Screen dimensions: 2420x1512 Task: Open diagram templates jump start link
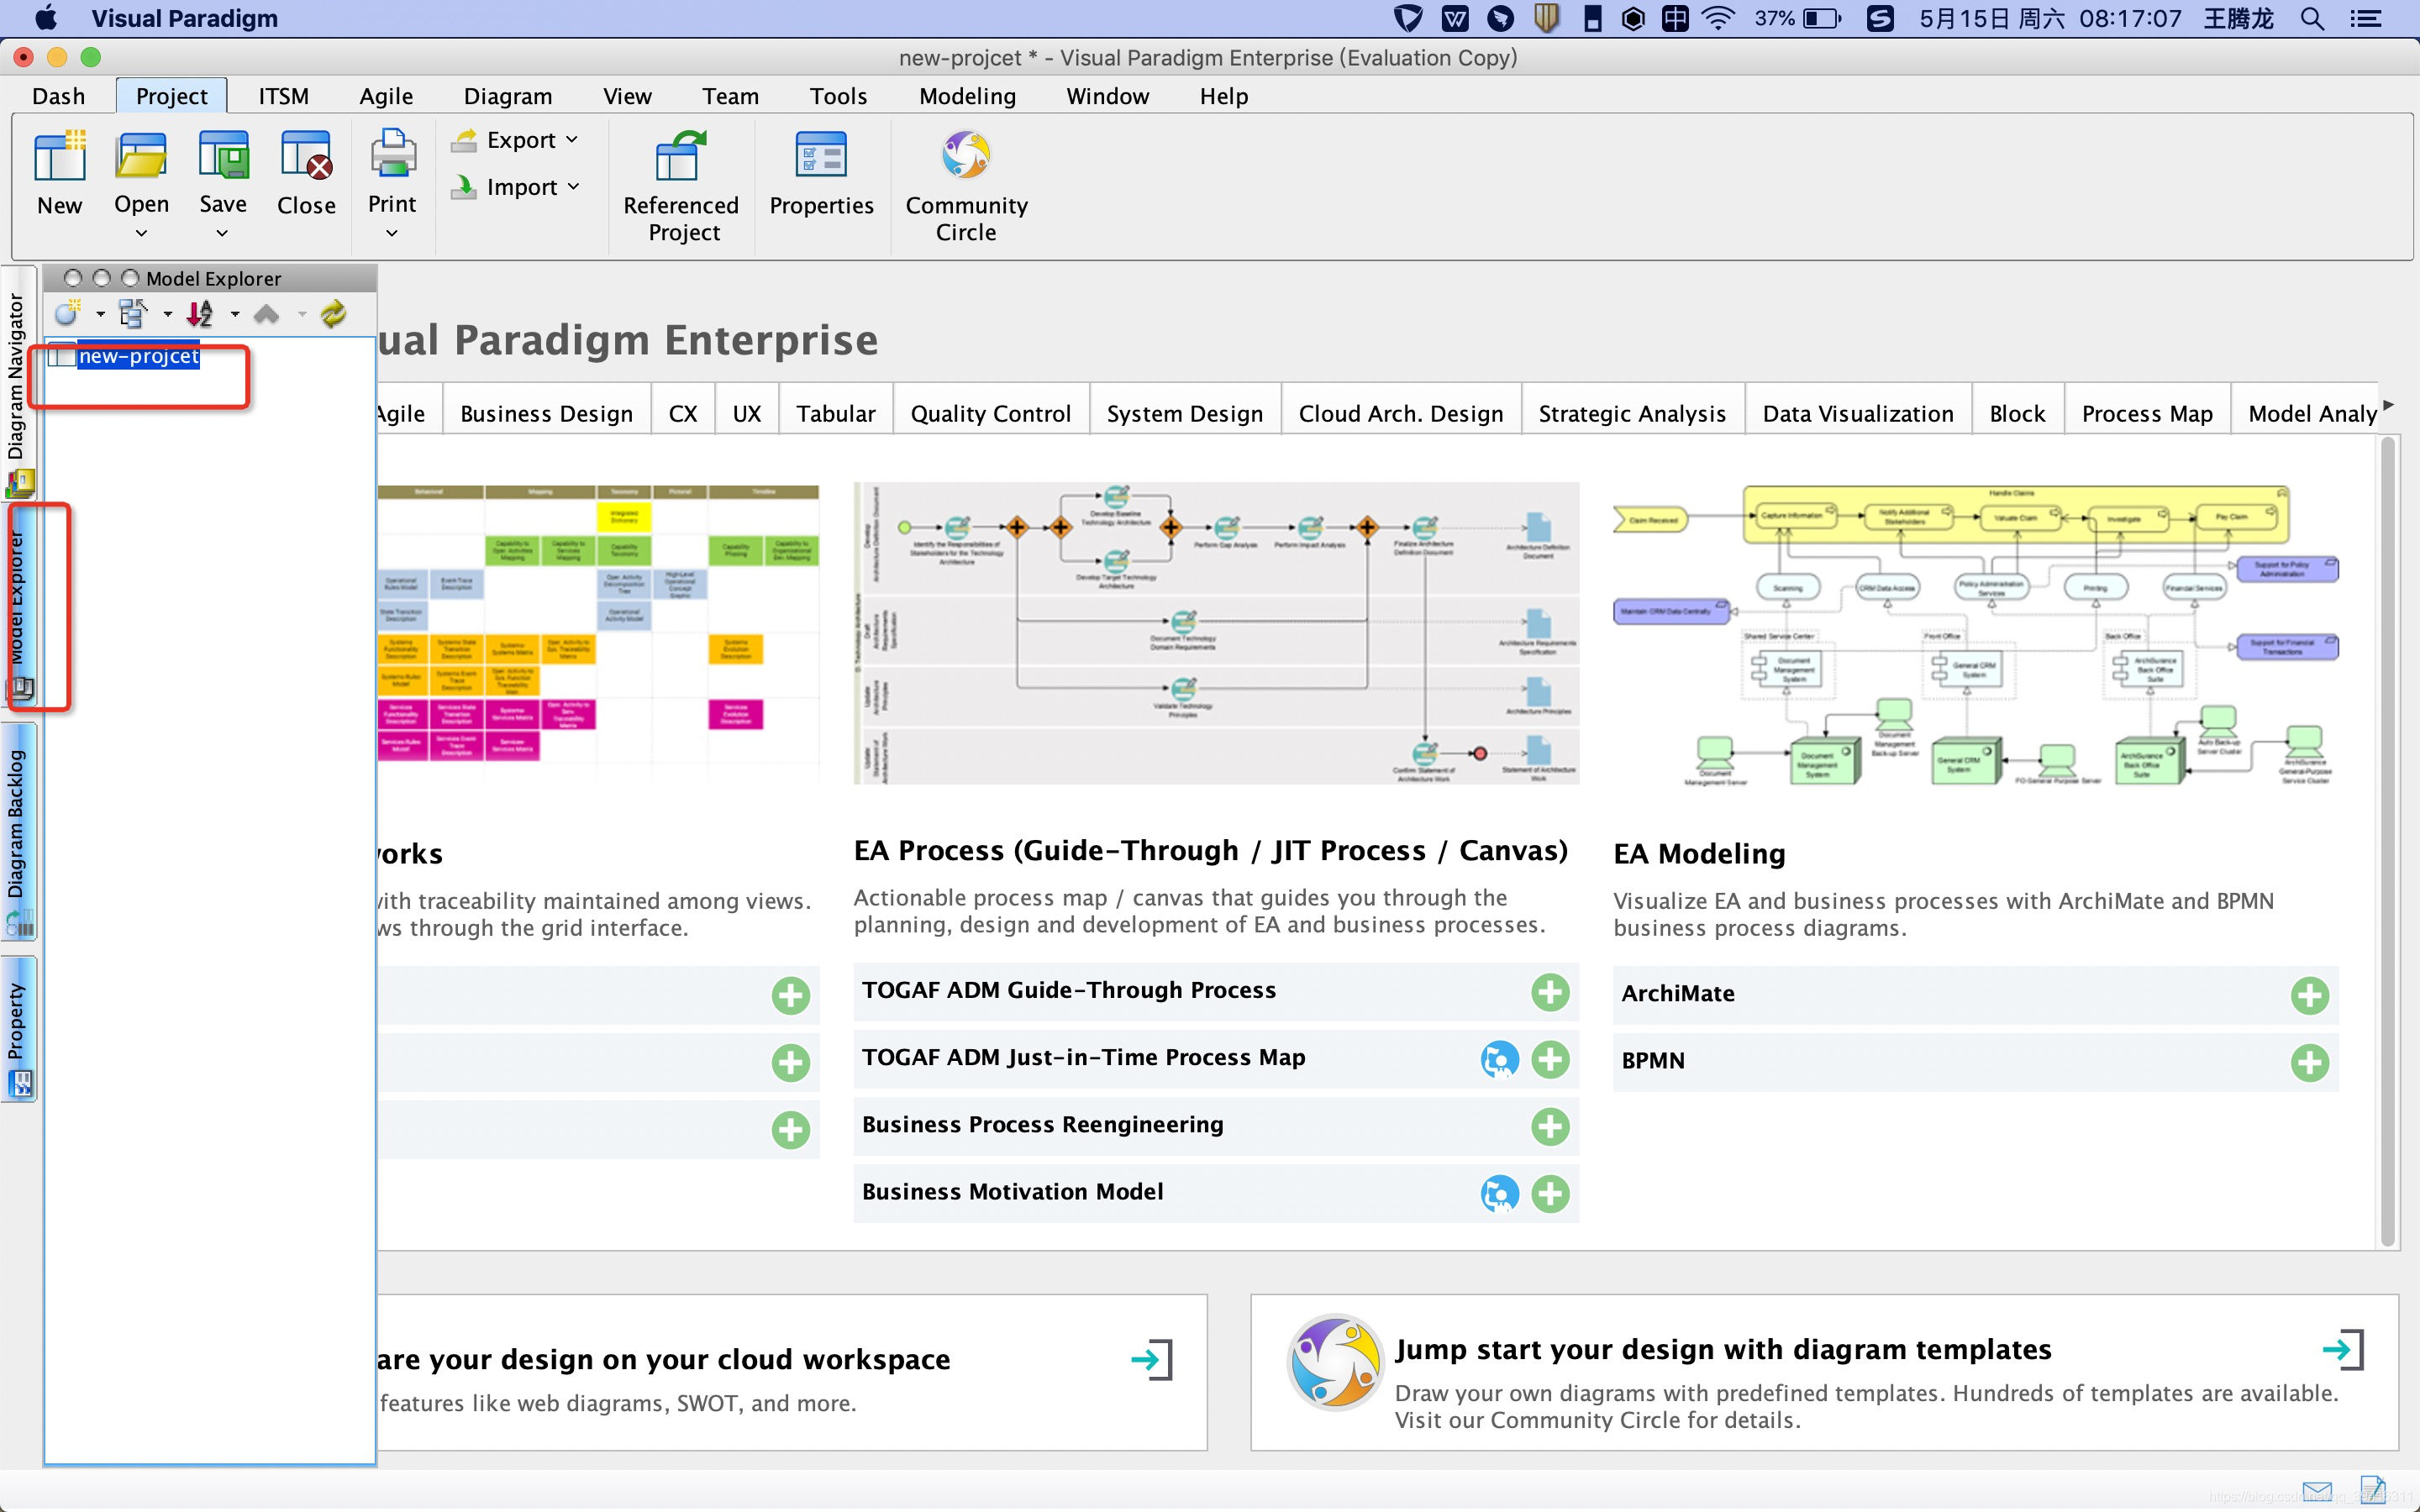(2341, 1349)
